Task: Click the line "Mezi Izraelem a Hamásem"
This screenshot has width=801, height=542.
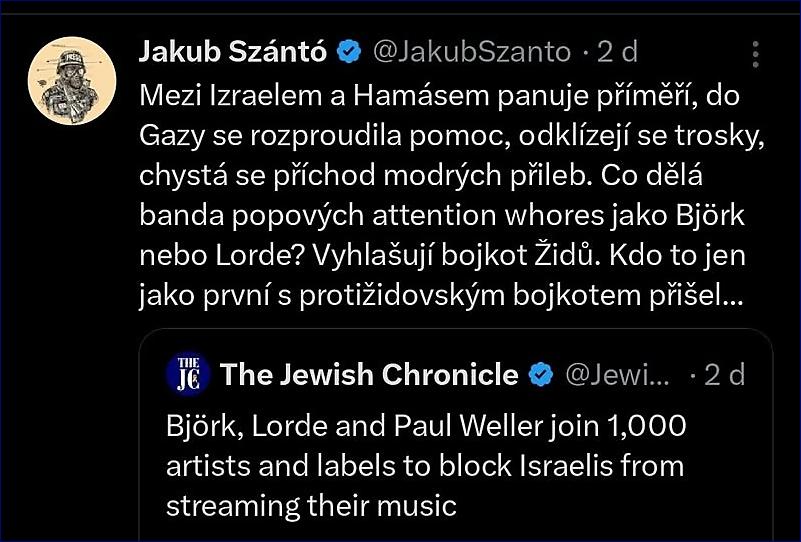Action: click(x=287, y=96)
